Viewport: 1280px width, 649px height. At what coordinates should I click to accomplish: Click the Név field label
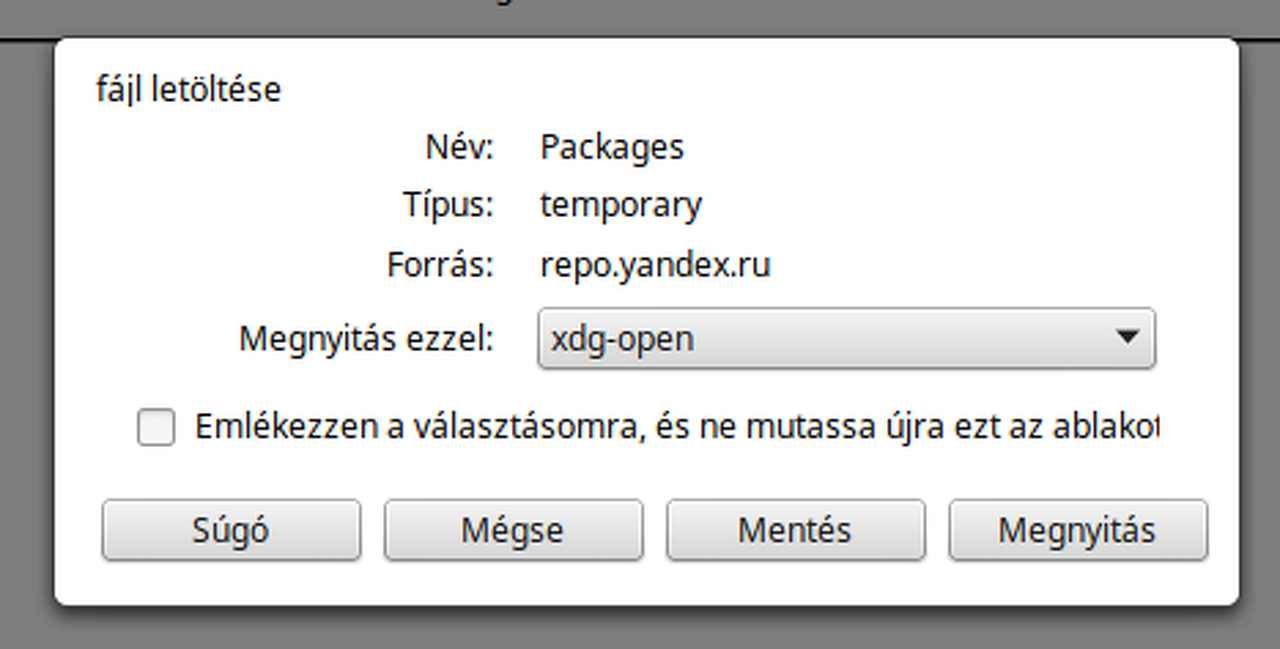click(459, 148)
